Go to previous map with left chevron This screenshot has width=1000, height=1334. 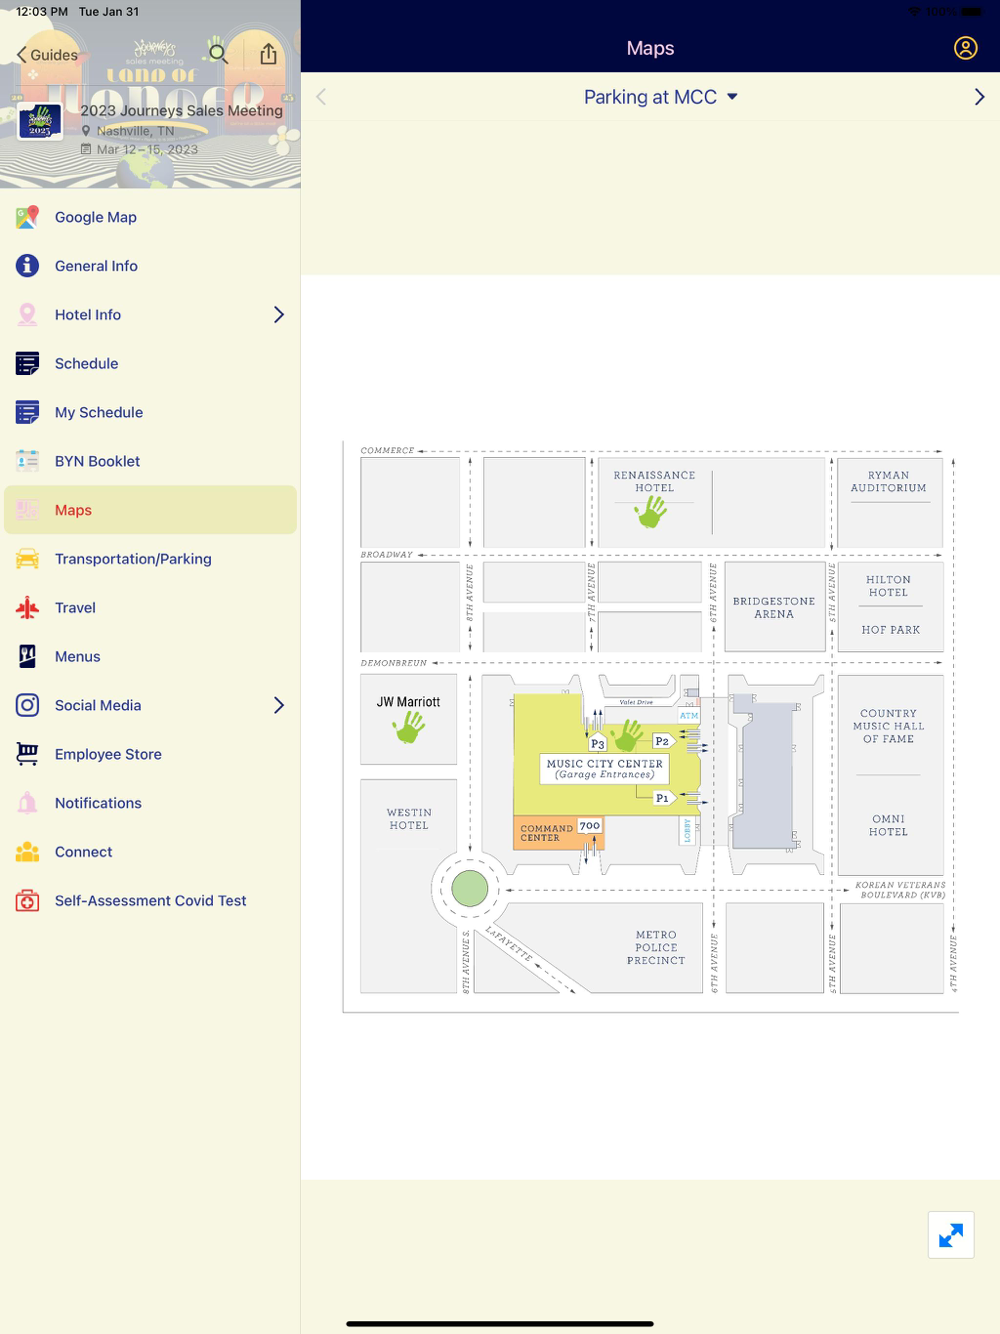pos(321,97)
